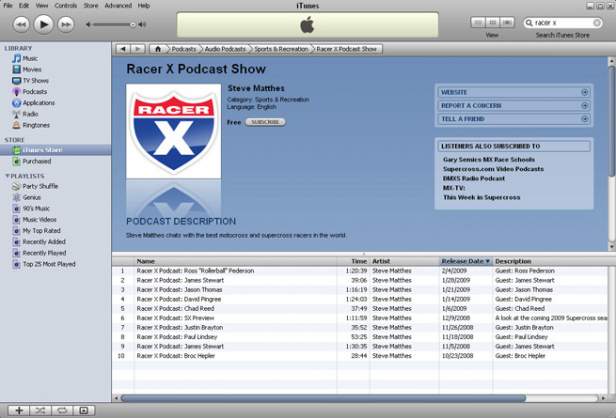Click the search magnifier icon
This screenshot has height=418, width=616.
529,23
